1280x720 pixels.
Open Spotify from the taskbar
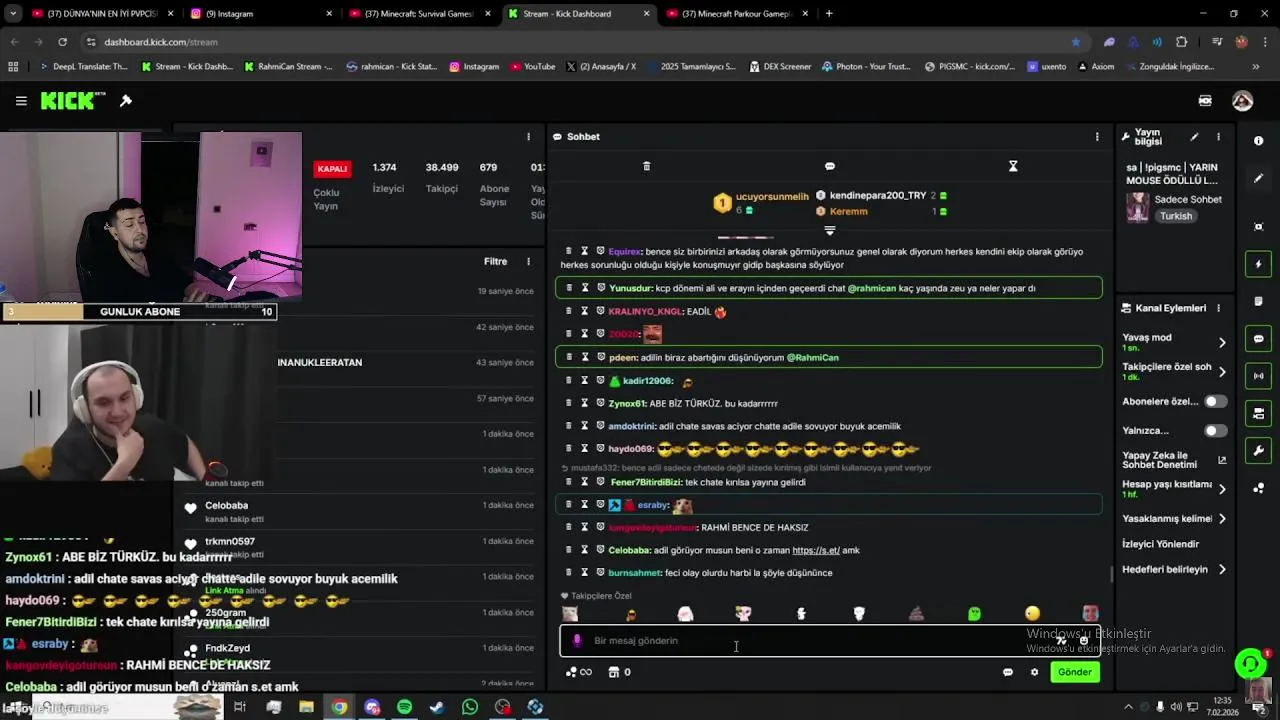coord(404,707)
